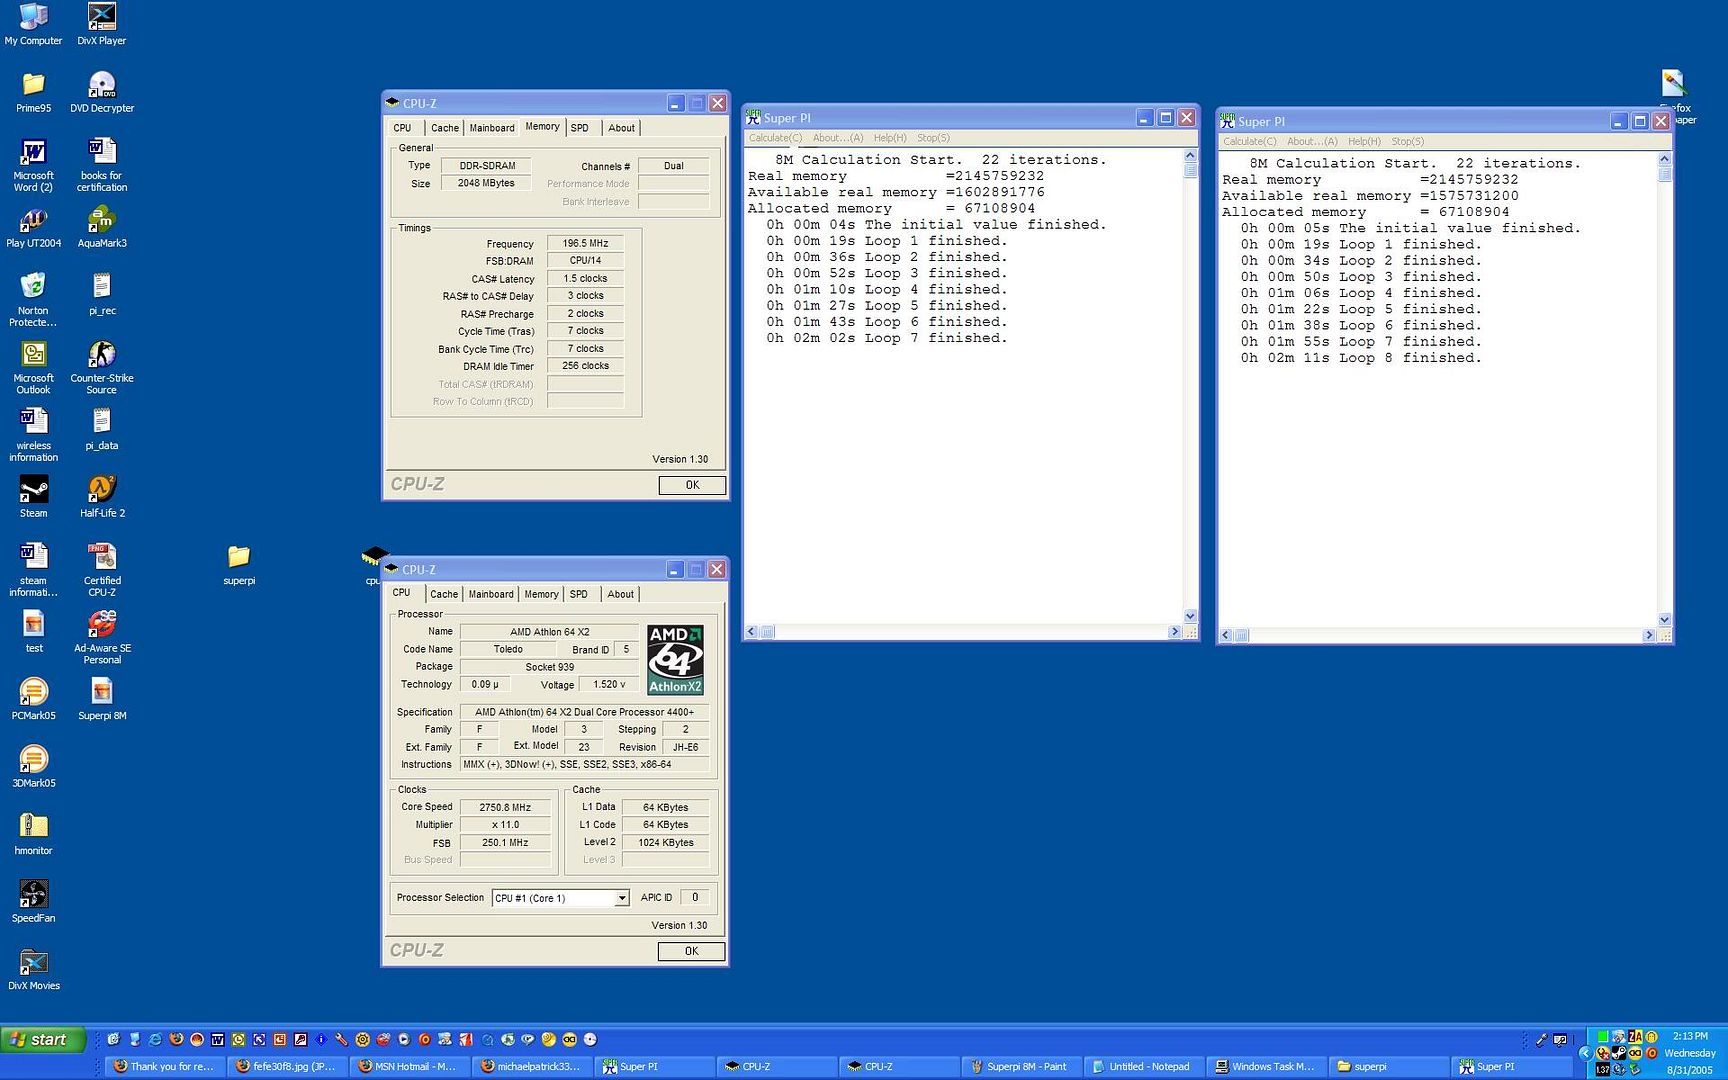The height and width of the screenshot is (1080, 1728).
Task: Select Cache tab in lower CPU-Z window
Action: click(443, 594)
